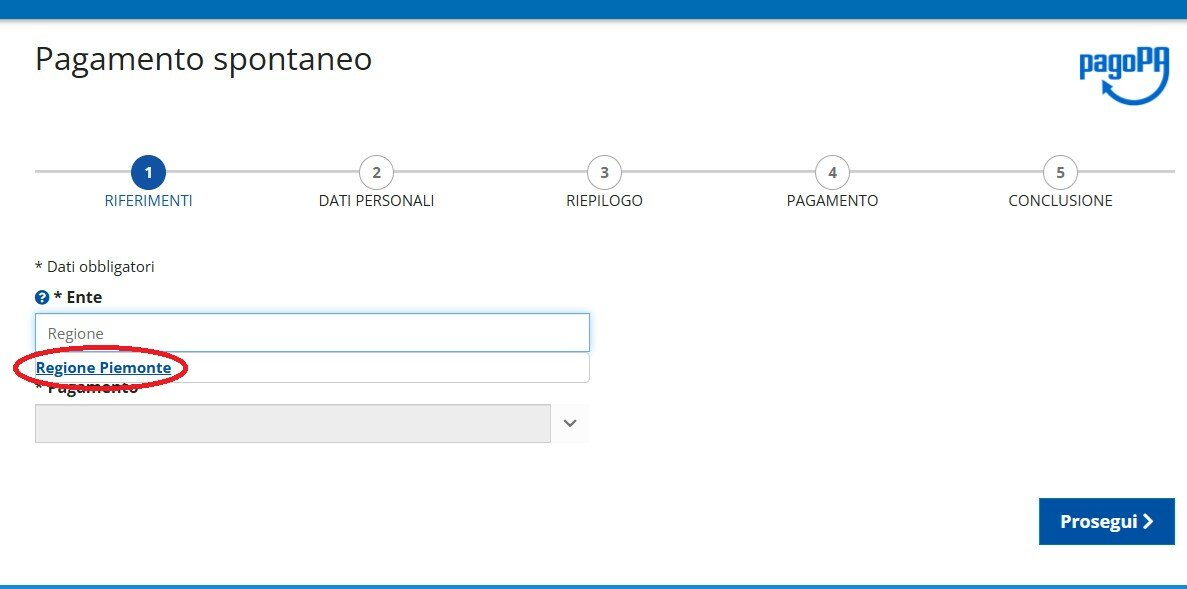
Task: Click the Ente help question mark icon
Action: click(x=42, y=298)
